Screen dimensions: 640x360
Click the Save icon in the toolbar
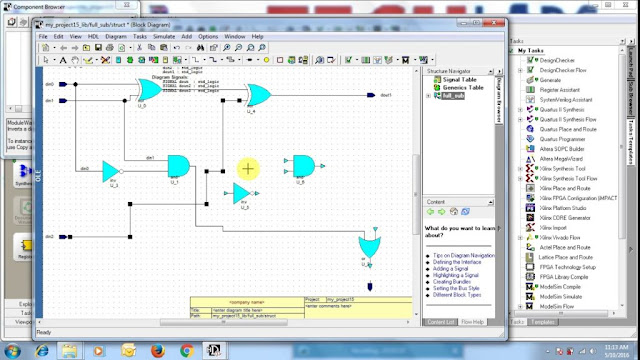pos(98,48)
